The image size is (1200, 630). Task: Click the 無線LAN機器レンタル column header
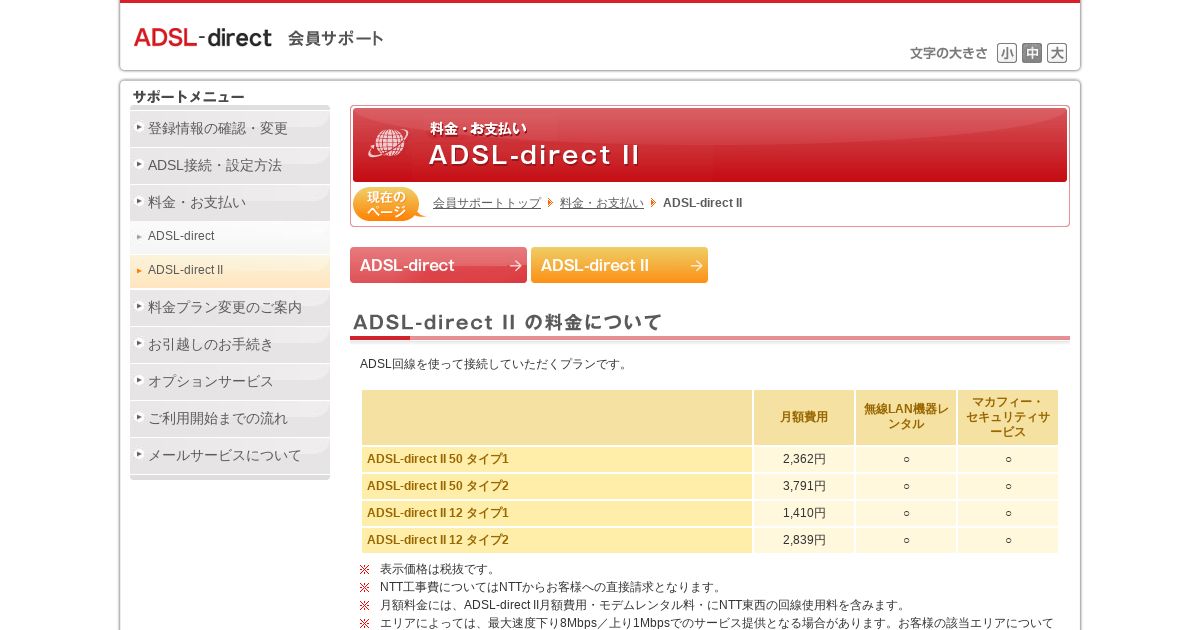[906, 417]
